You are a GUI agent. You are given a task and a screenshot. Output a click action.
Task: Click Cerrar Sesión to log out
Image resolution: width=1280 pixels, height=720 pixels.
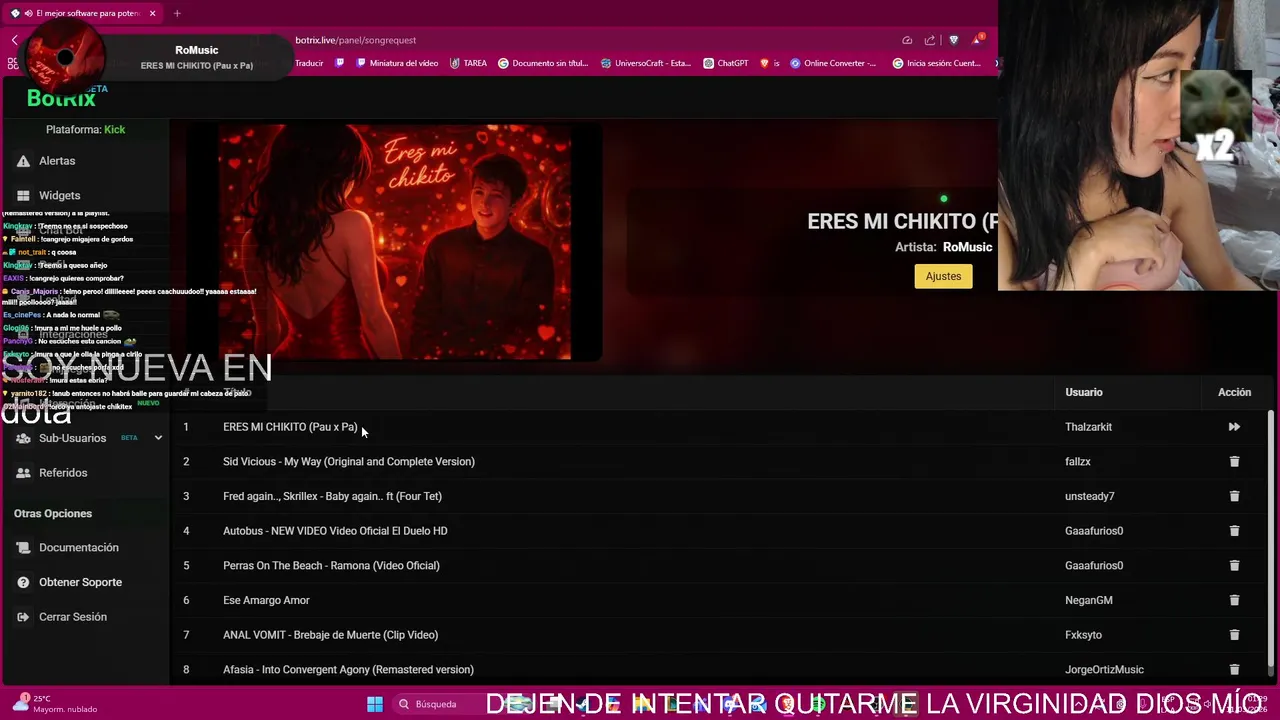(x=72, y=617)
